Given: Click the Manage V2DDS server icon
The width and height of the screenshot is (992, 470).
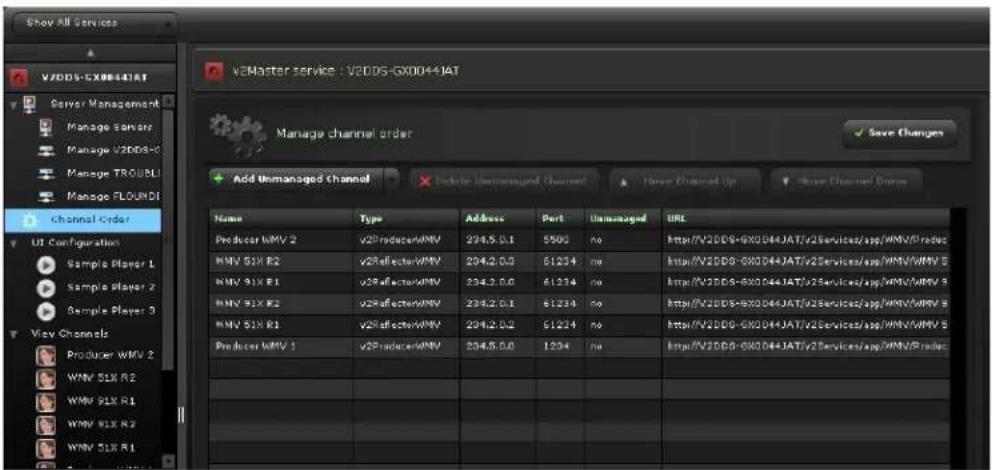Looking at the screenshot, I should coord(44,151).
